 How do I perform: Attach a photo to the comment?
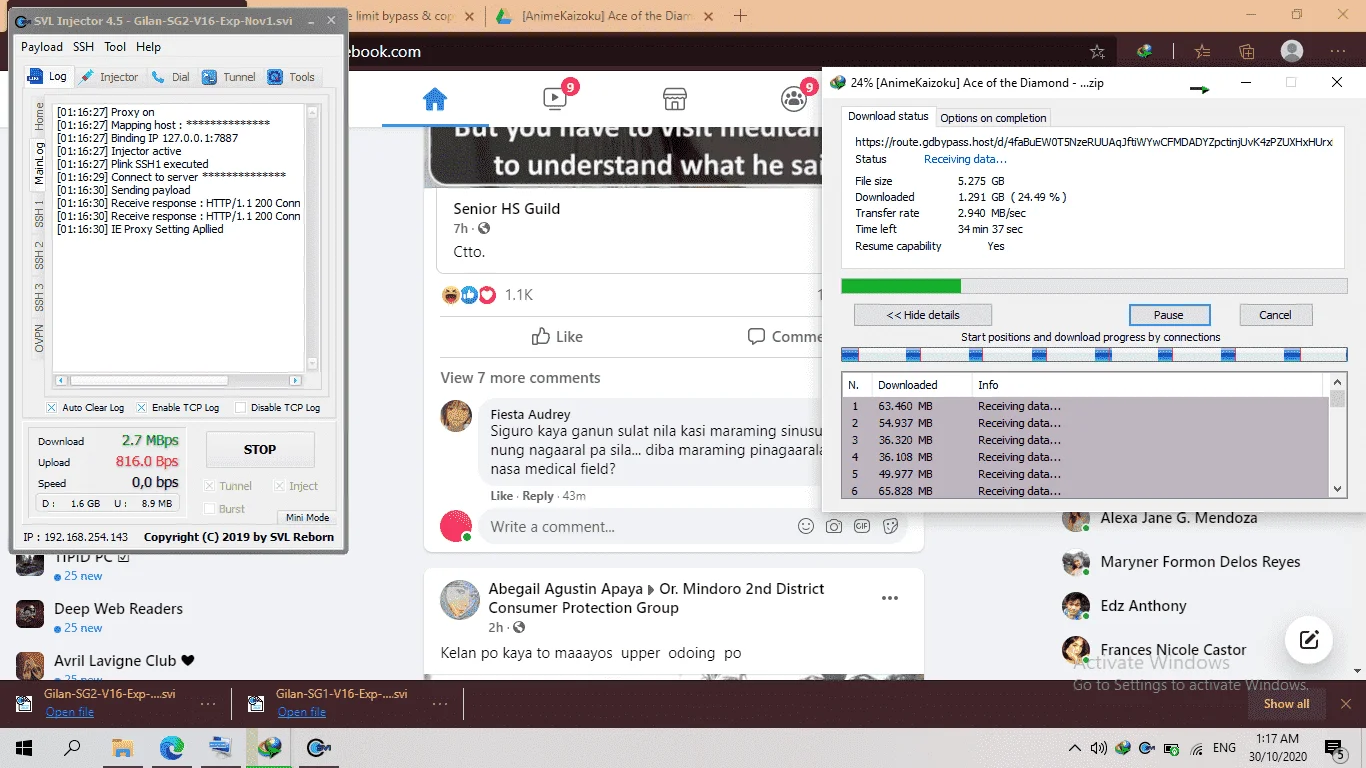point(834,526)
